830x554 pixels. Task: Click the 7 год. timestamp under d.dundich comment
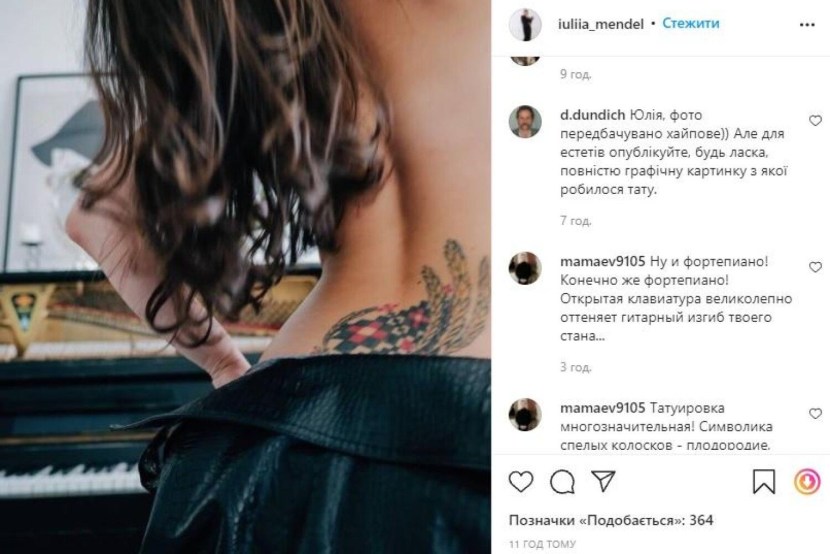(576, 221)
